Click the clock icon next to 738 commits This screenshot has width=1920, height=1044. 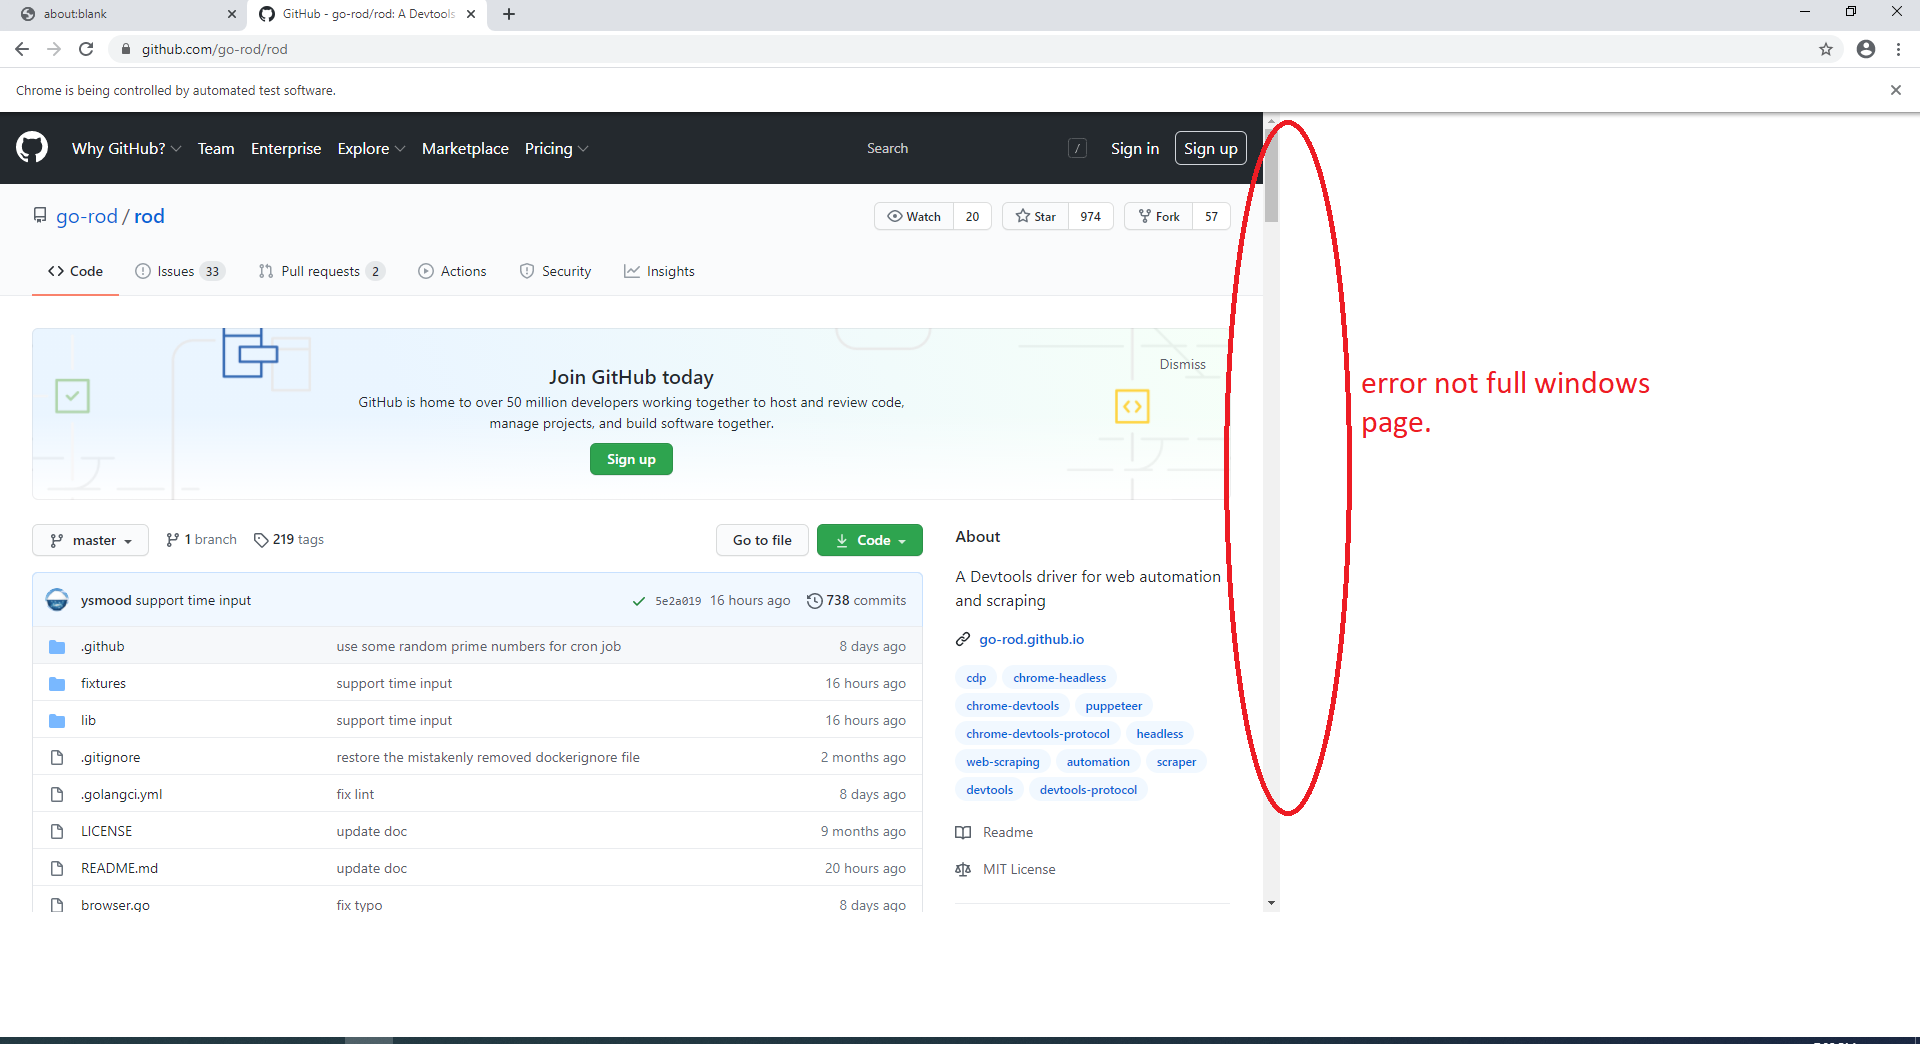813,600
